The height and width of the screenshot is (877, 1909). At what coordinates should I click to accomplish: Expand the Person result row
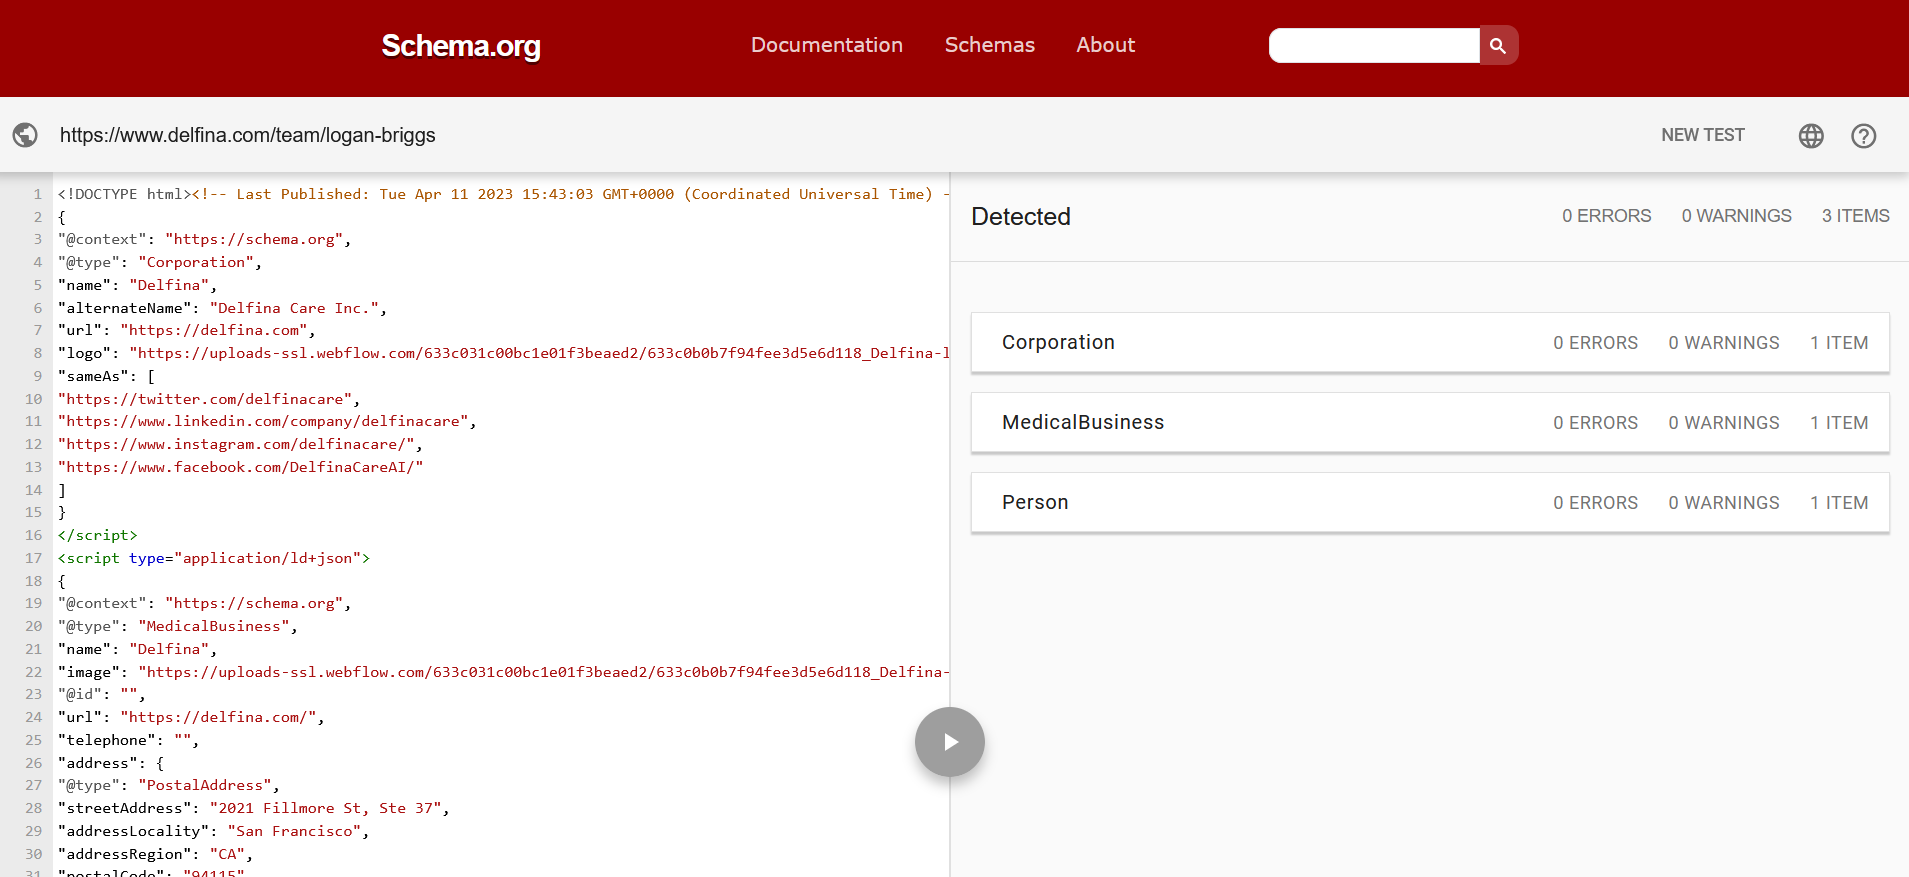pyautogui.click(x=1430, y=503)
